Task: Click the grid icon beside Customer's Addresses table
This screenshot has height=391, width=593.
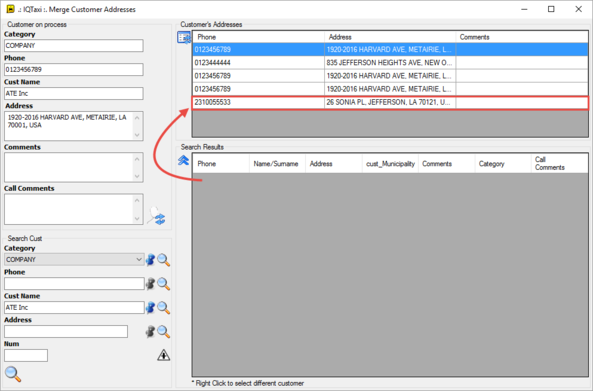Action: coord(184,37)
